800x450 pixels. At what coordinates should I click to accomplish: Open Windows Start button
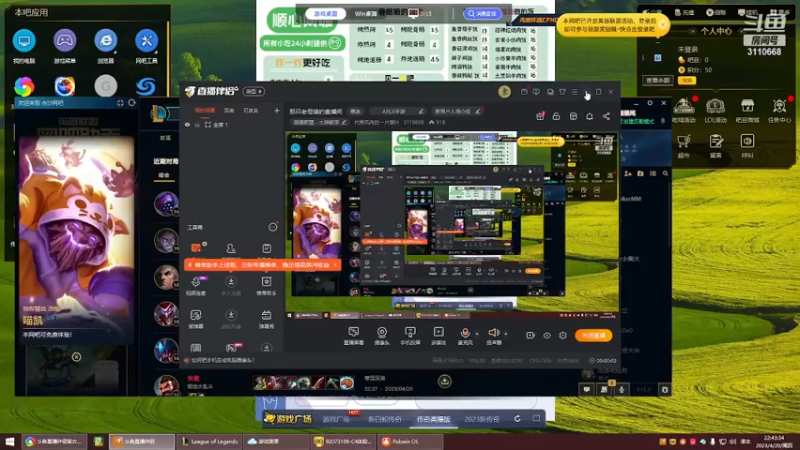(x=10, y=441)
